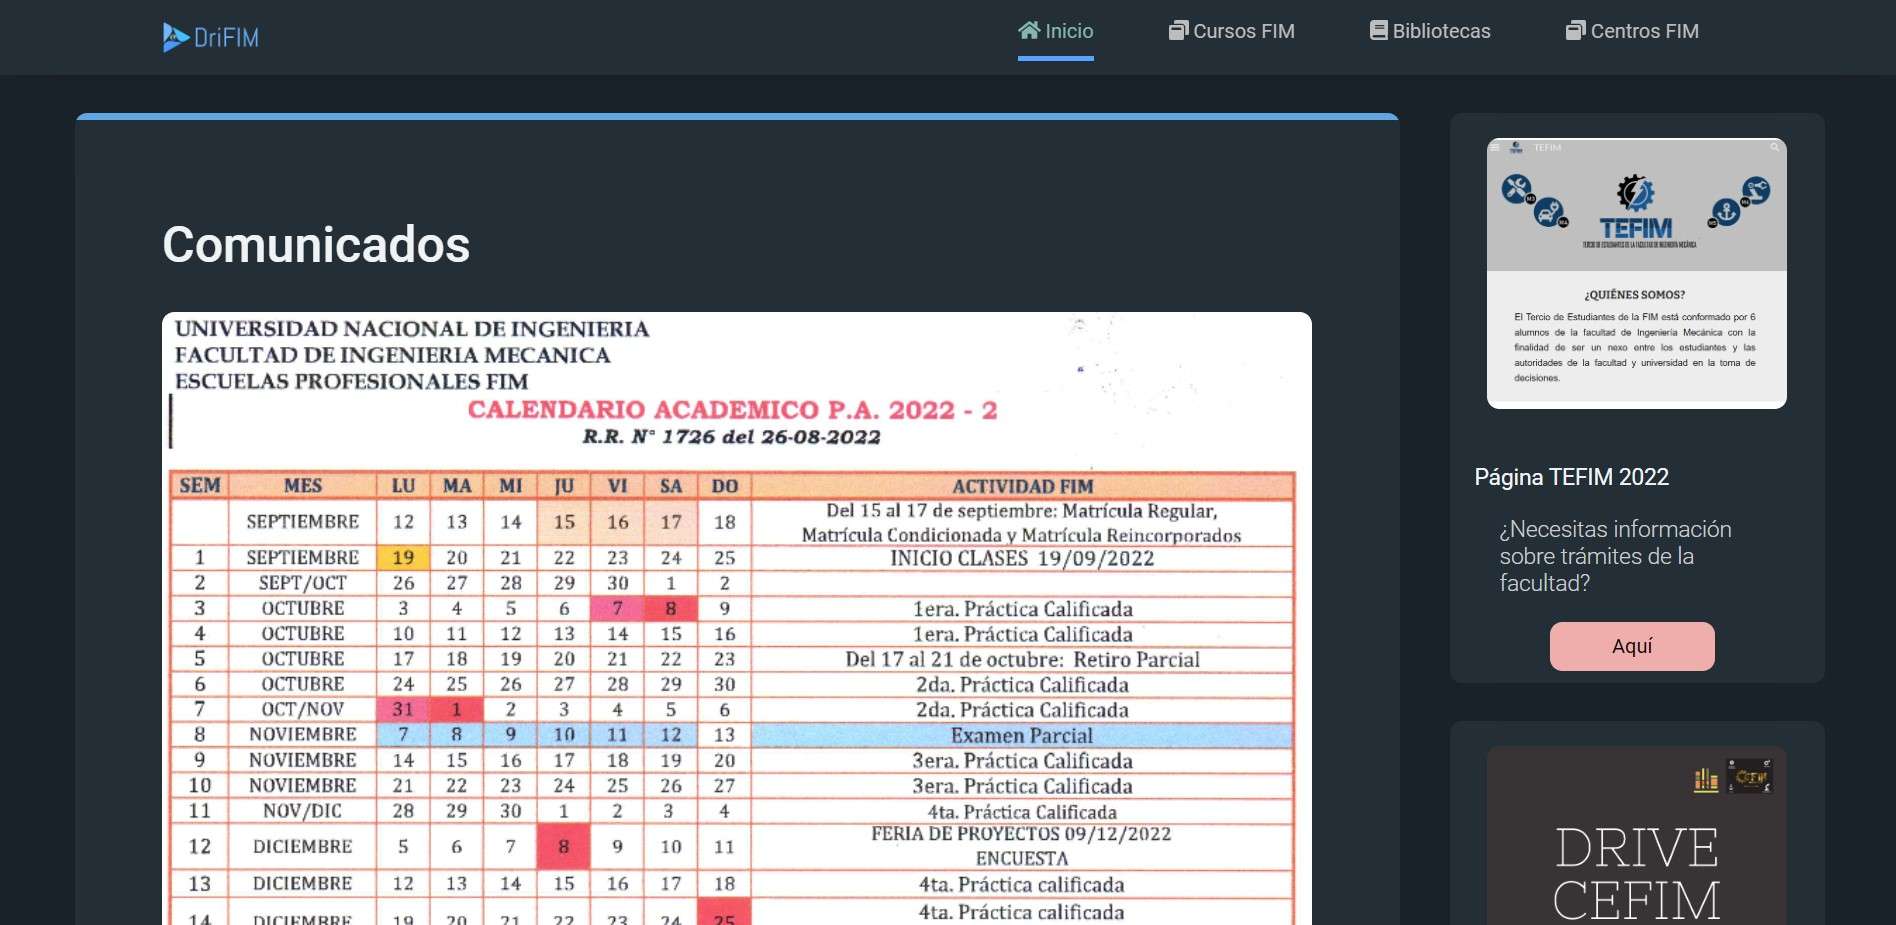Click the TEFIM gear logo in preview
This screenshot has width=1896, height=925.
[1635, 192]
